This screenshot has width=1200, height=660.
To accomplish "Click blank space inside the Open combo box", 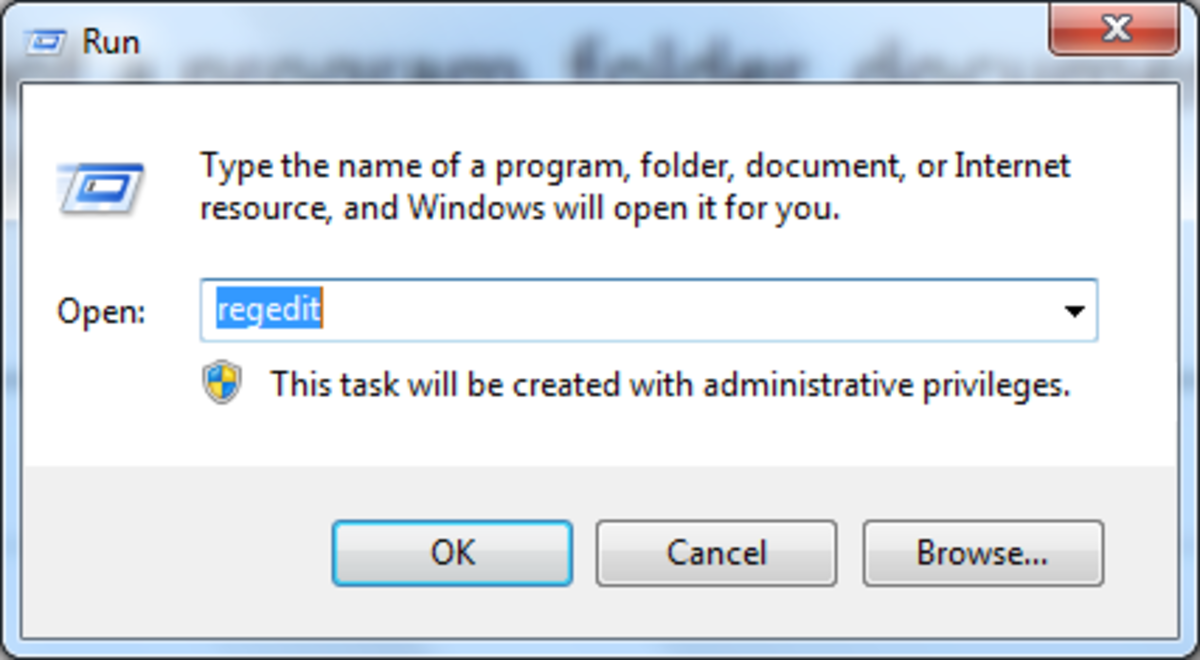I will tap(680, 311).
